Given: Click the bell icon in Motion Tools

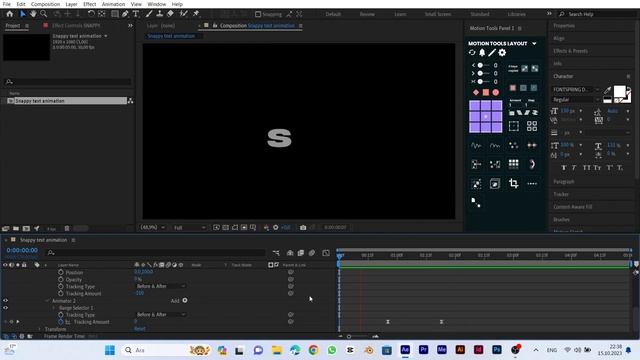Looking at the screenshot, I should coord(482,53).
